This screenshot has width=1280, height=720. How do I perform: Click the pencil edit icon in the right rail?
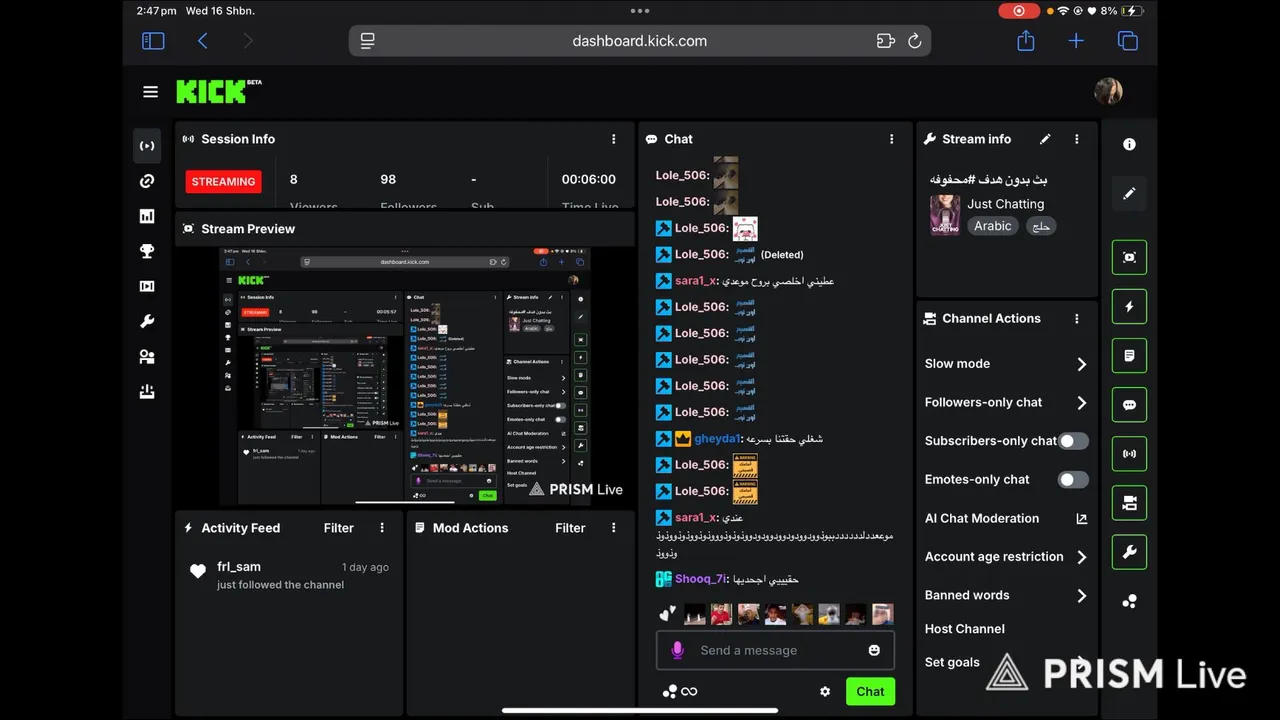point(1129,193)
